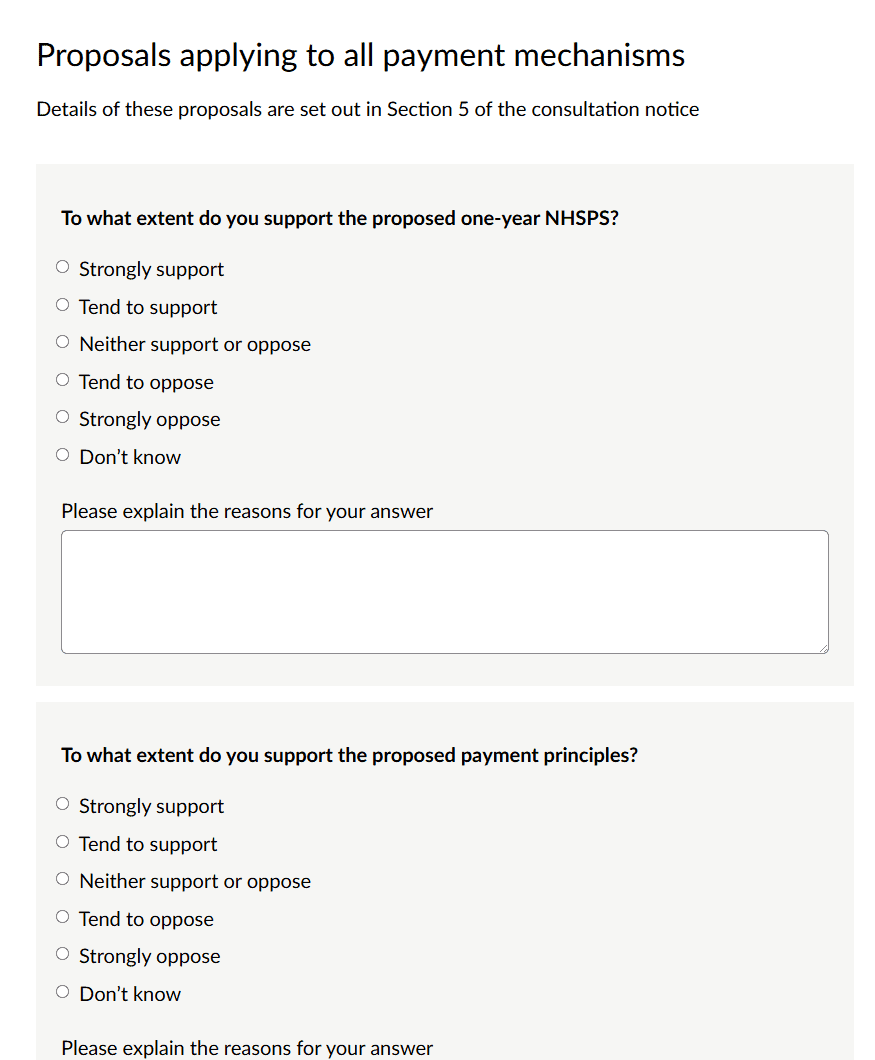Click the proposed payment principles question text
The image size is (875, 1060).
[x=349, y=755]
